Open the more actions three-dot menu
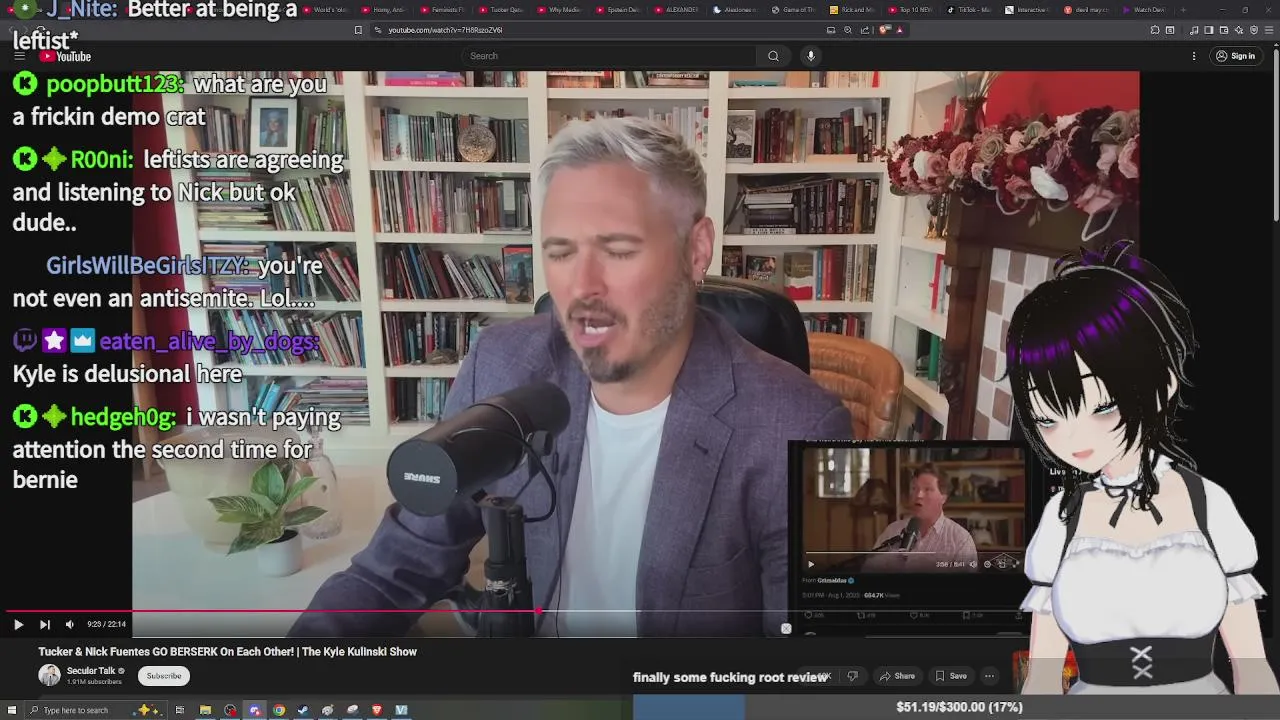The height and width of the screenshot is (720, 1280). (989, 676)
